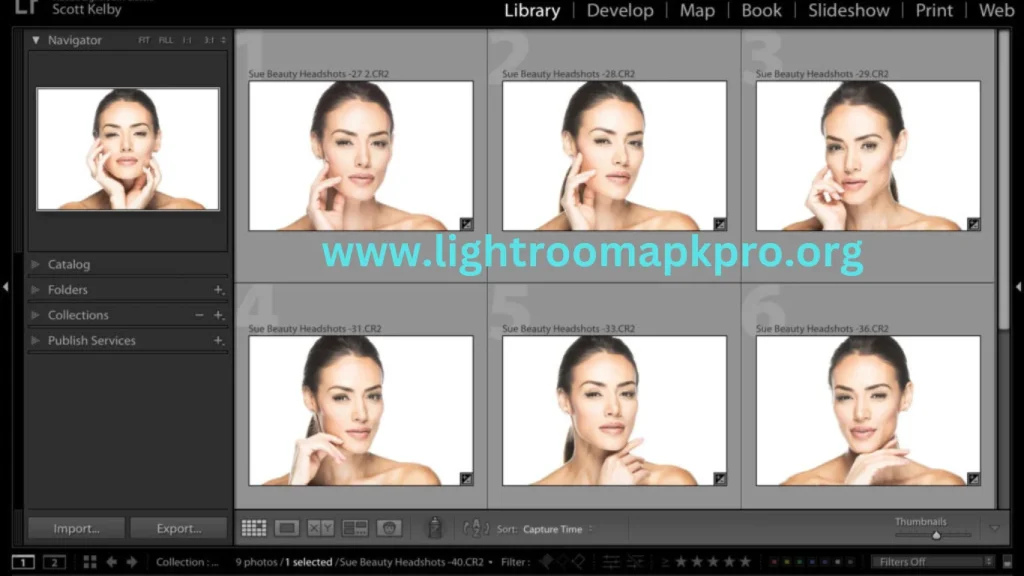Open Compare view with the XY icon
1024x576 pixels.
pyautogui.click(x=320, y=528)
